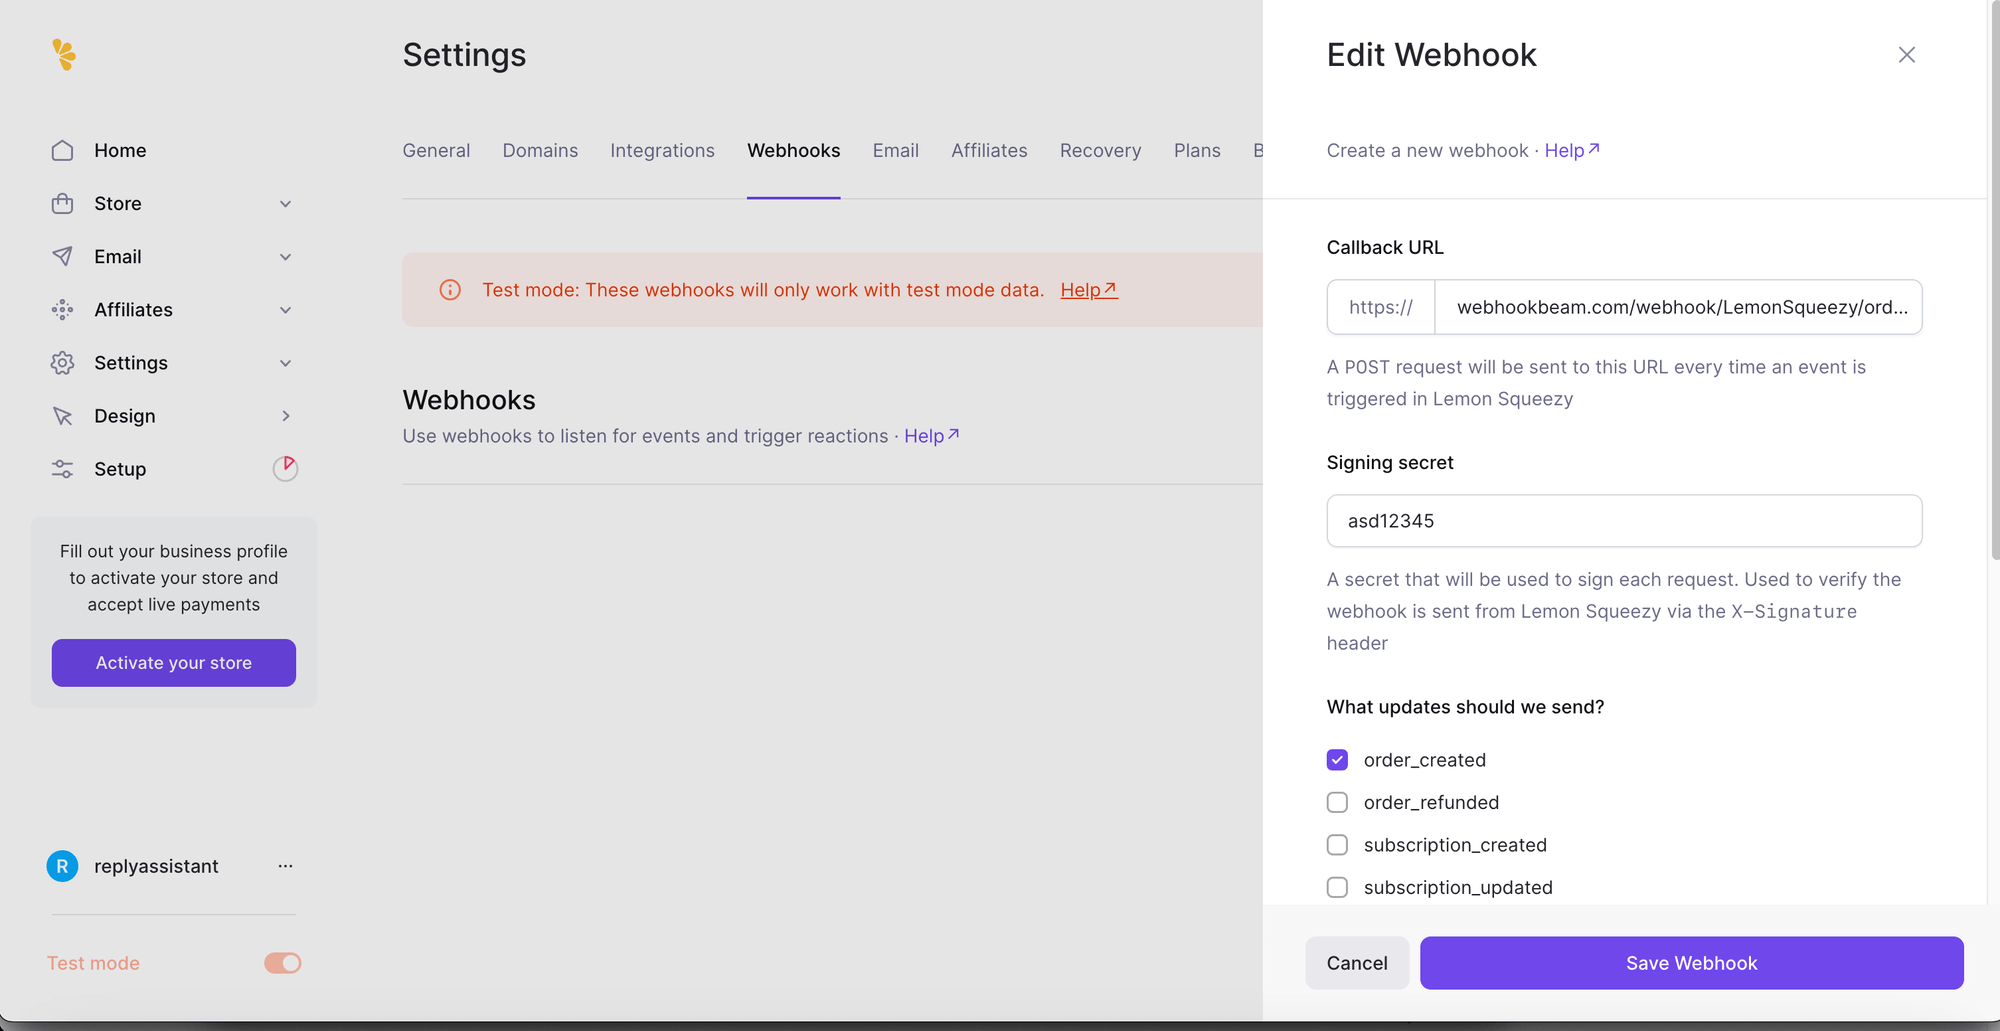2000x1031 pixels.
Task: Click the Design cursor icon
Action: (x=62, y=416)
